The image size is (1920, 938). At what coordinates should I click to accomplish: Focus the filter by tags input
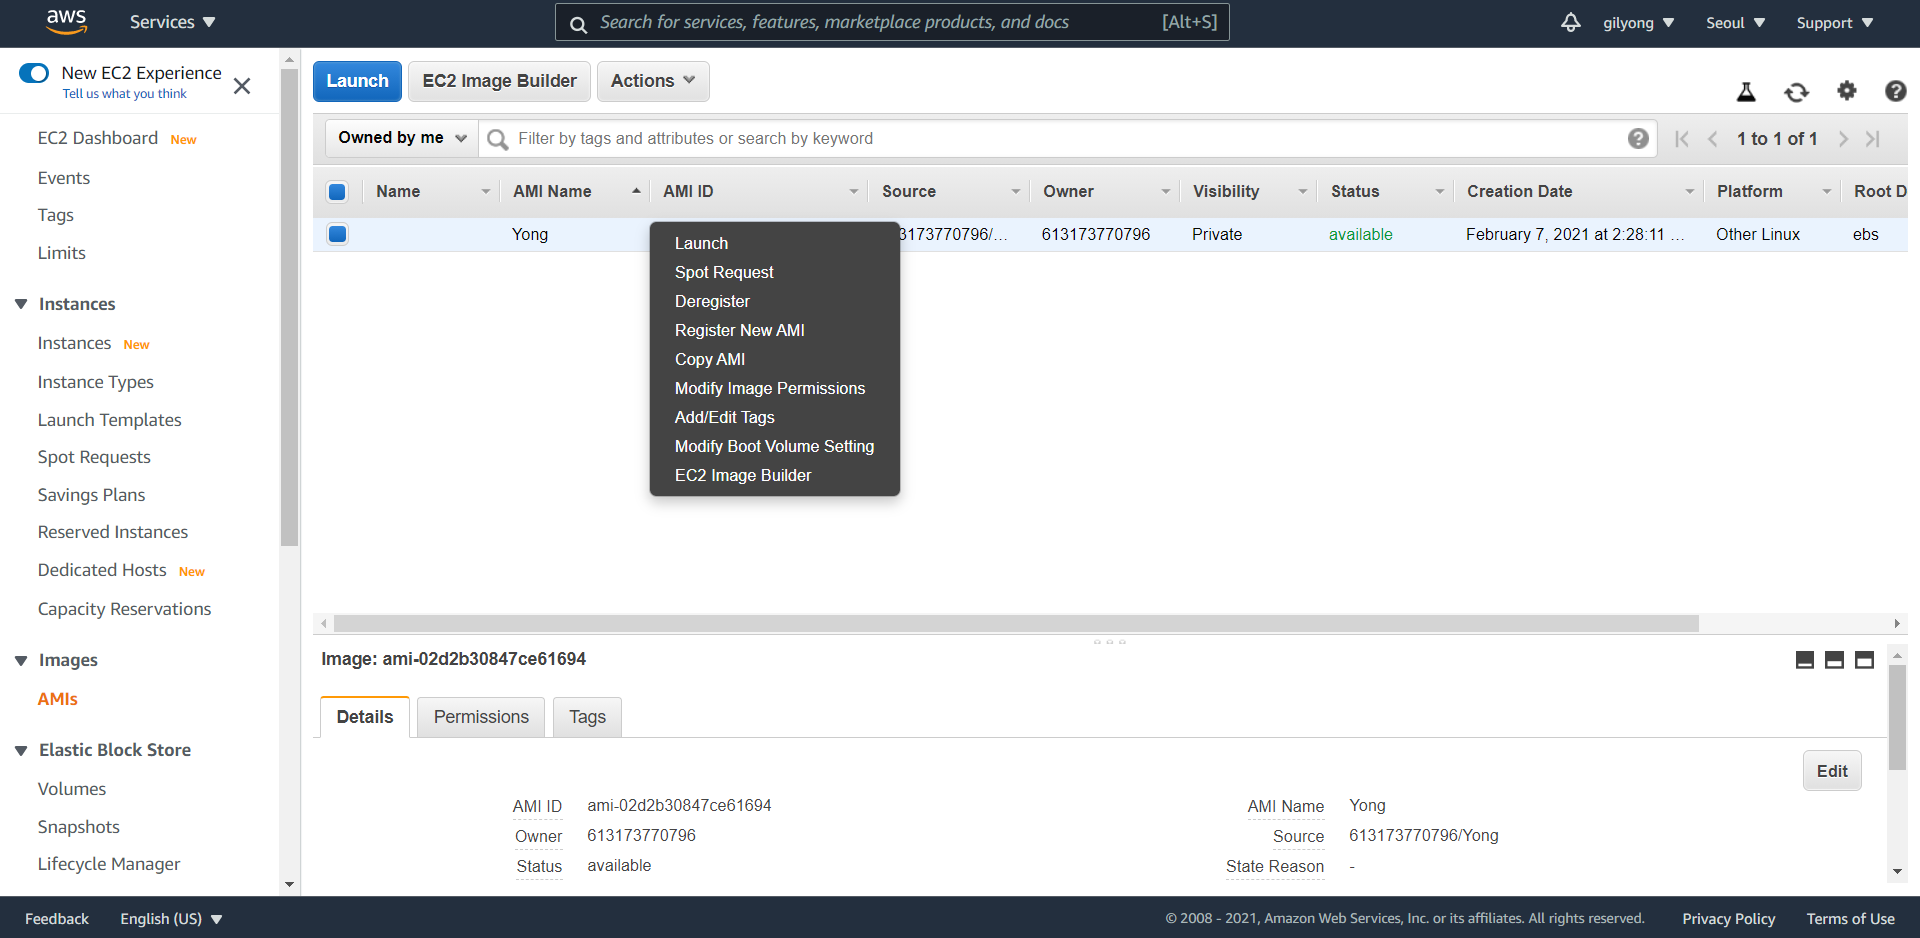tap(1066, 139)
